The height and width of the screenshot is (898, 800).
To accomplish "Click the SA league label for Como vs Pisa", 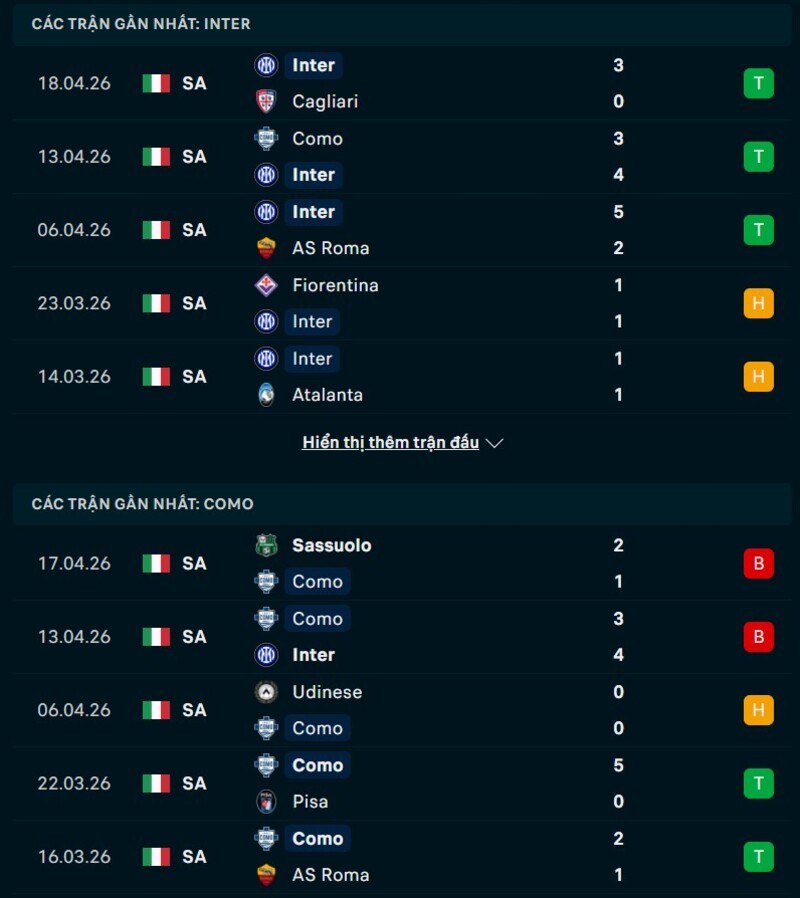I will (196, 783).
